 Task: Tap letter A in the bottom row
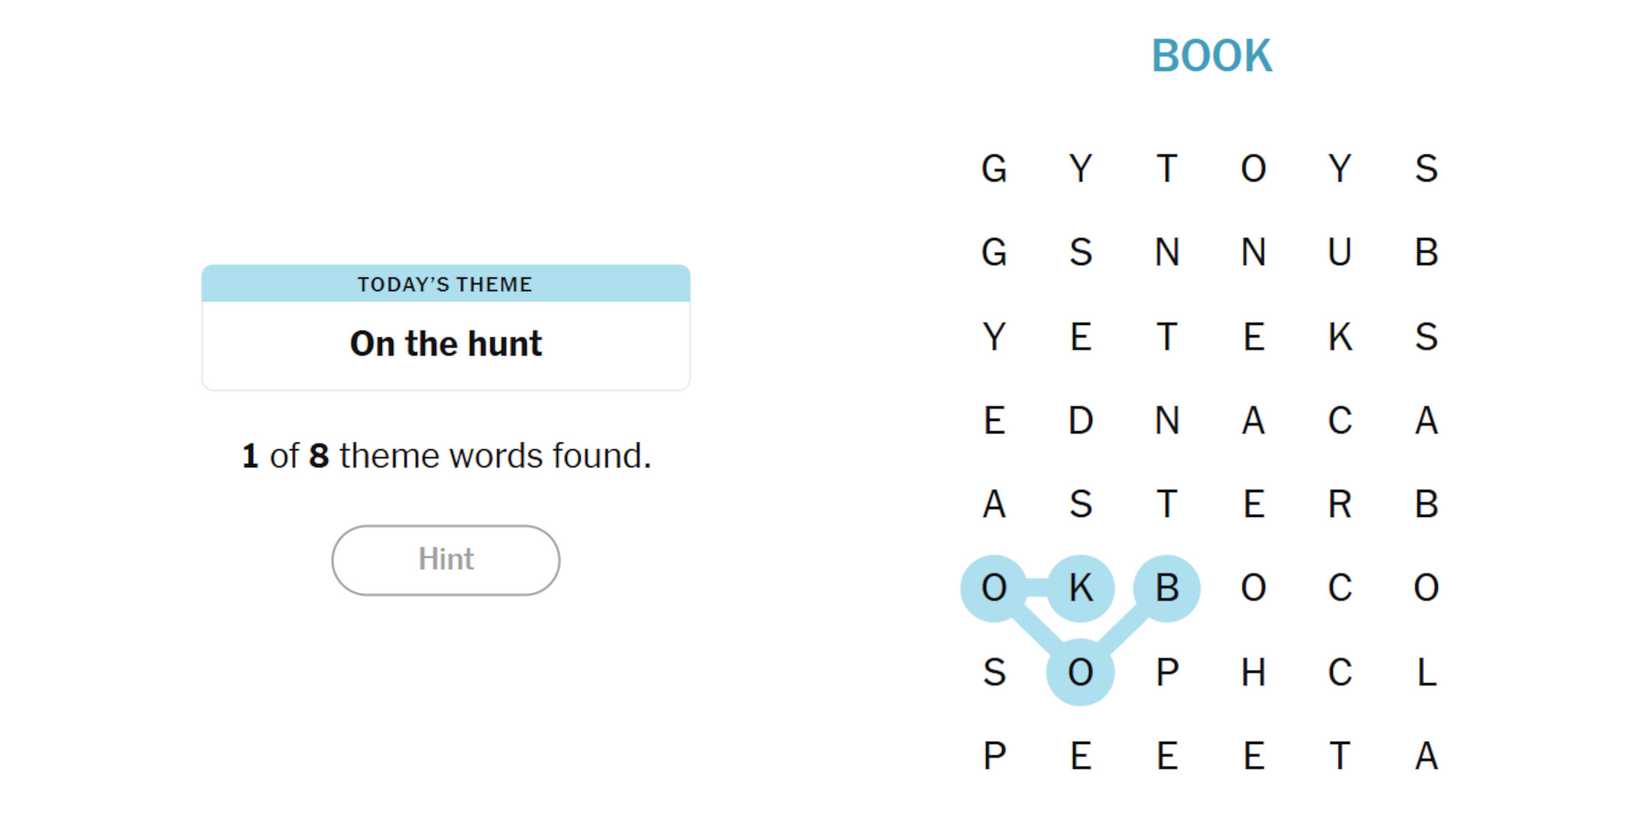tap(1426, 756)
